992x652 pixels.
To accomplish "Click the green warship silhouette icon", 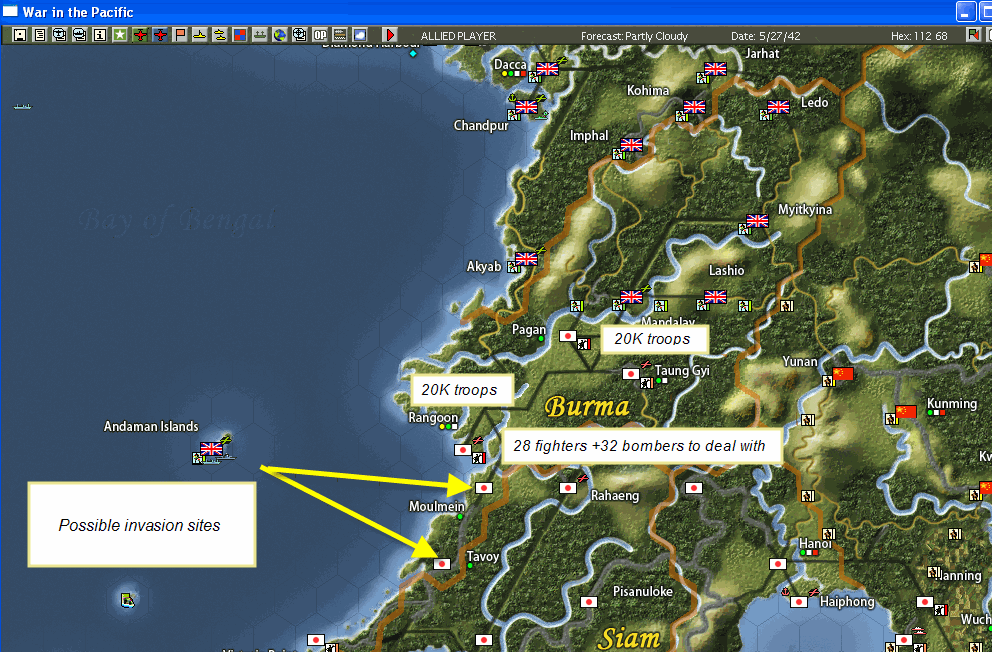I will [x=259, y=35].
